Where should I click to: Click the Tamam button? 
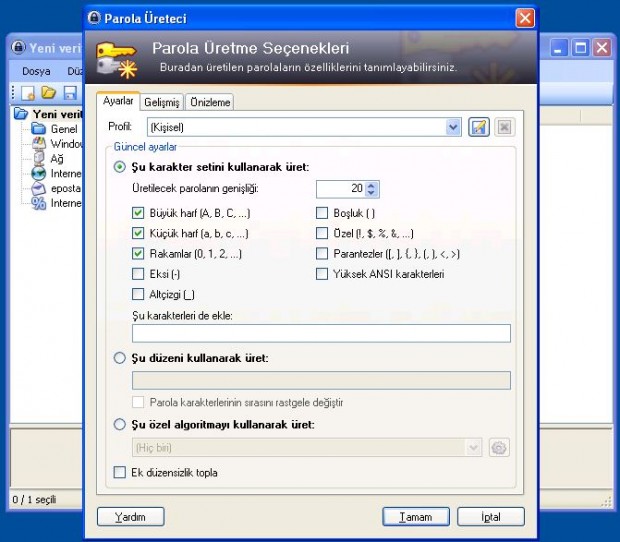[416, 517]
